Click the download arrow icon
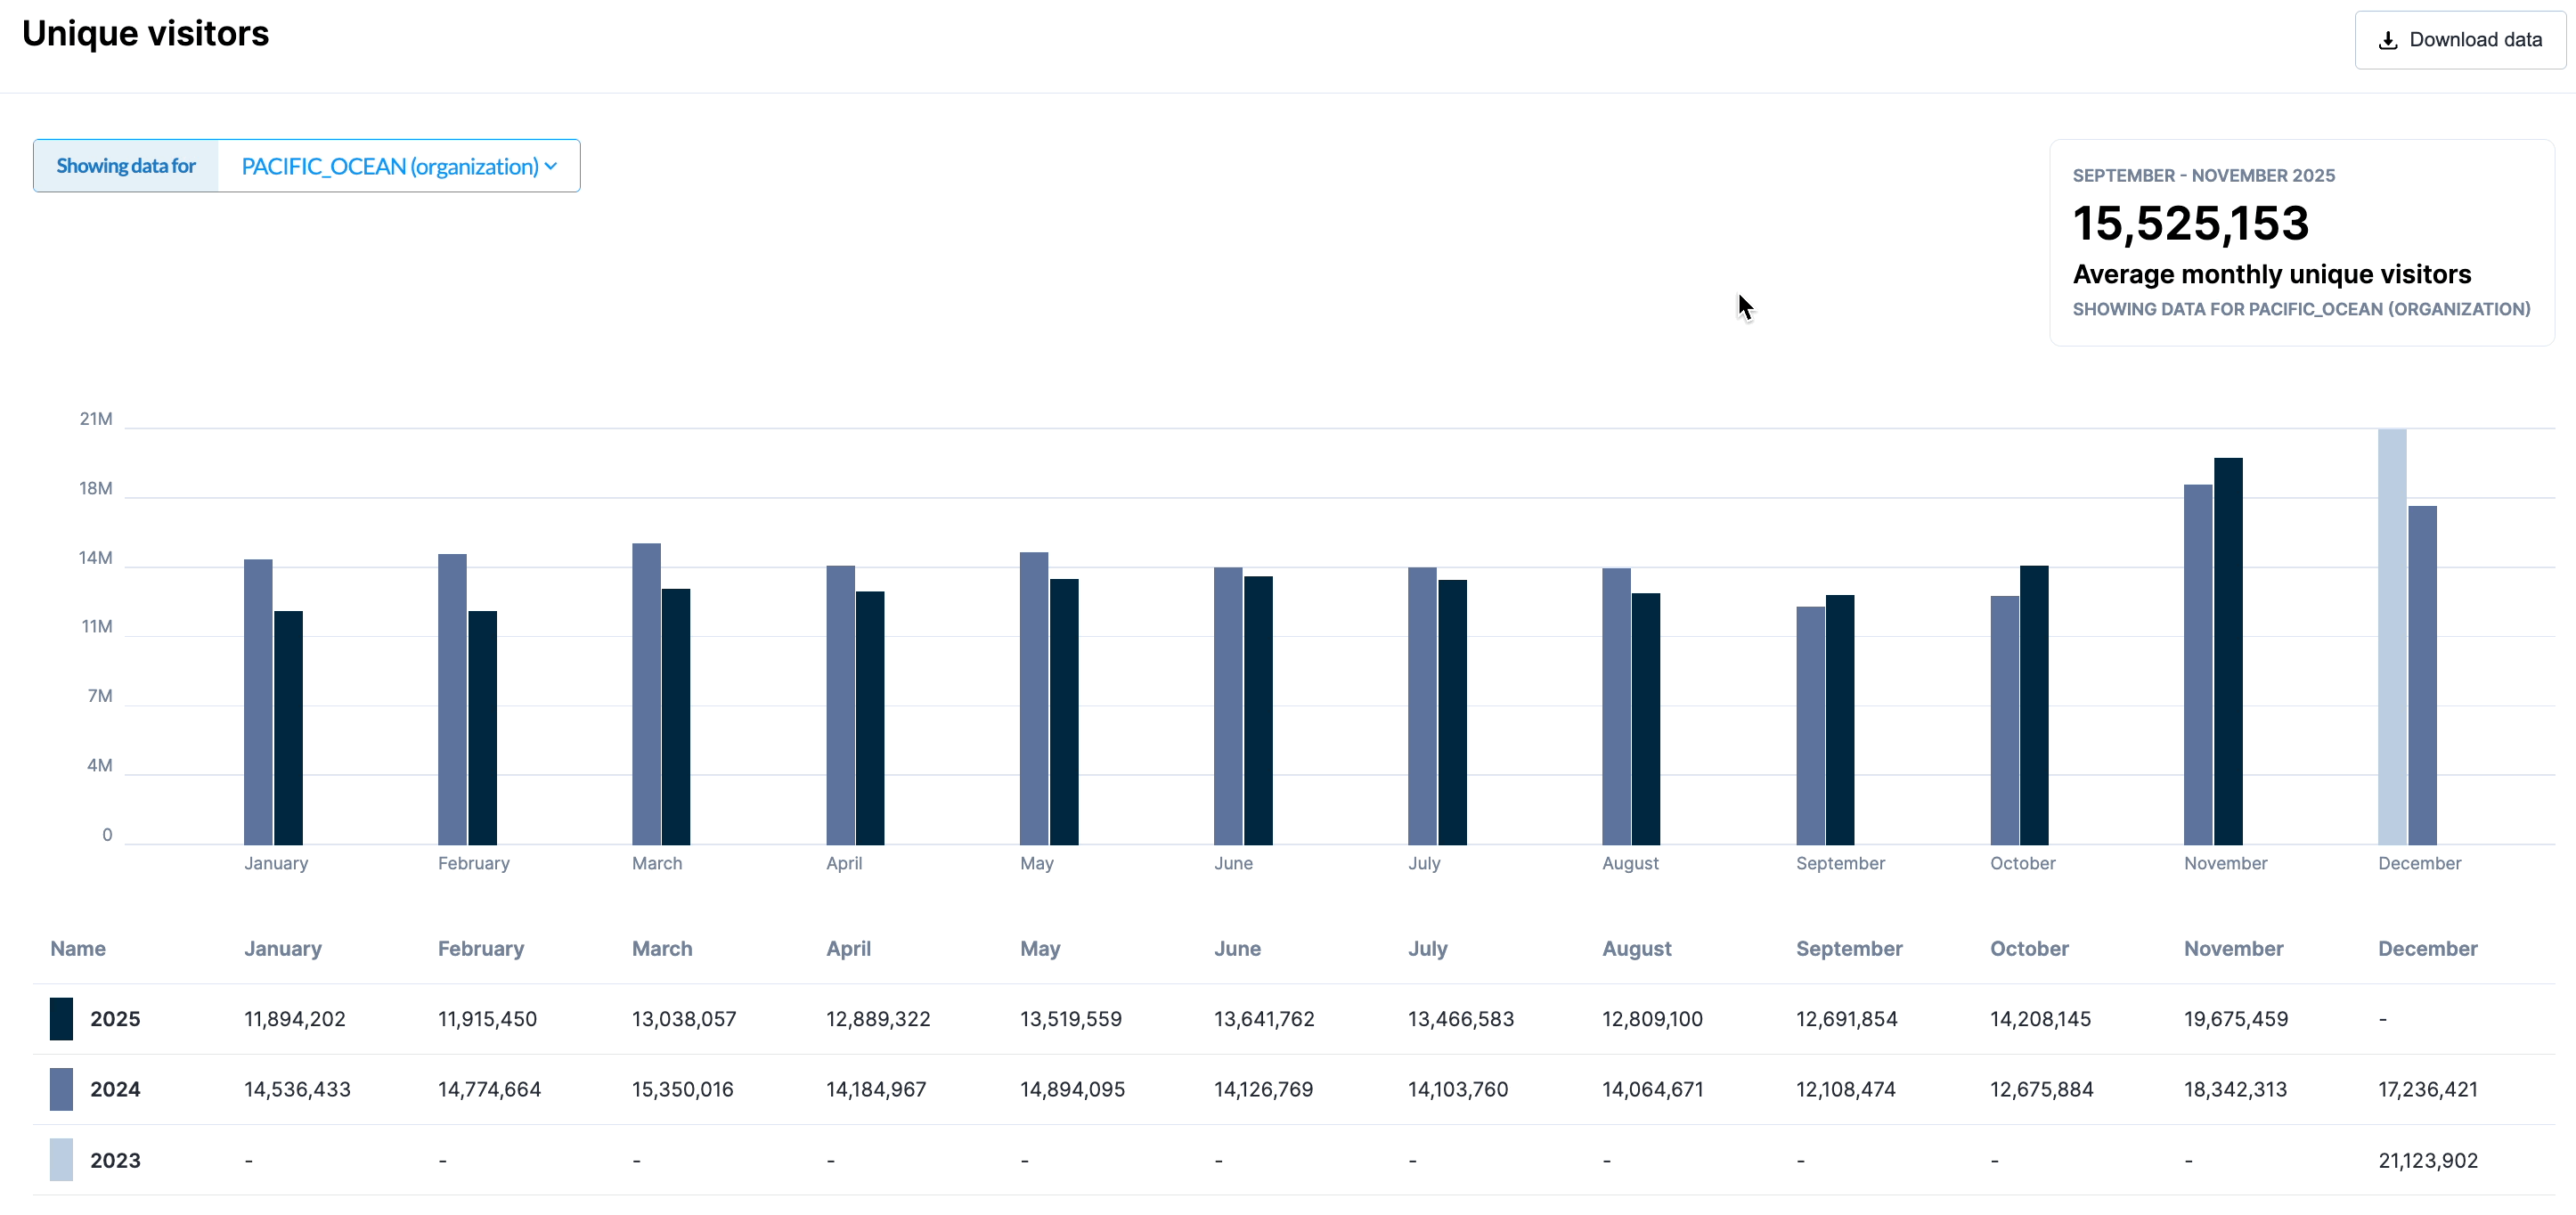 pos(2387,40)
